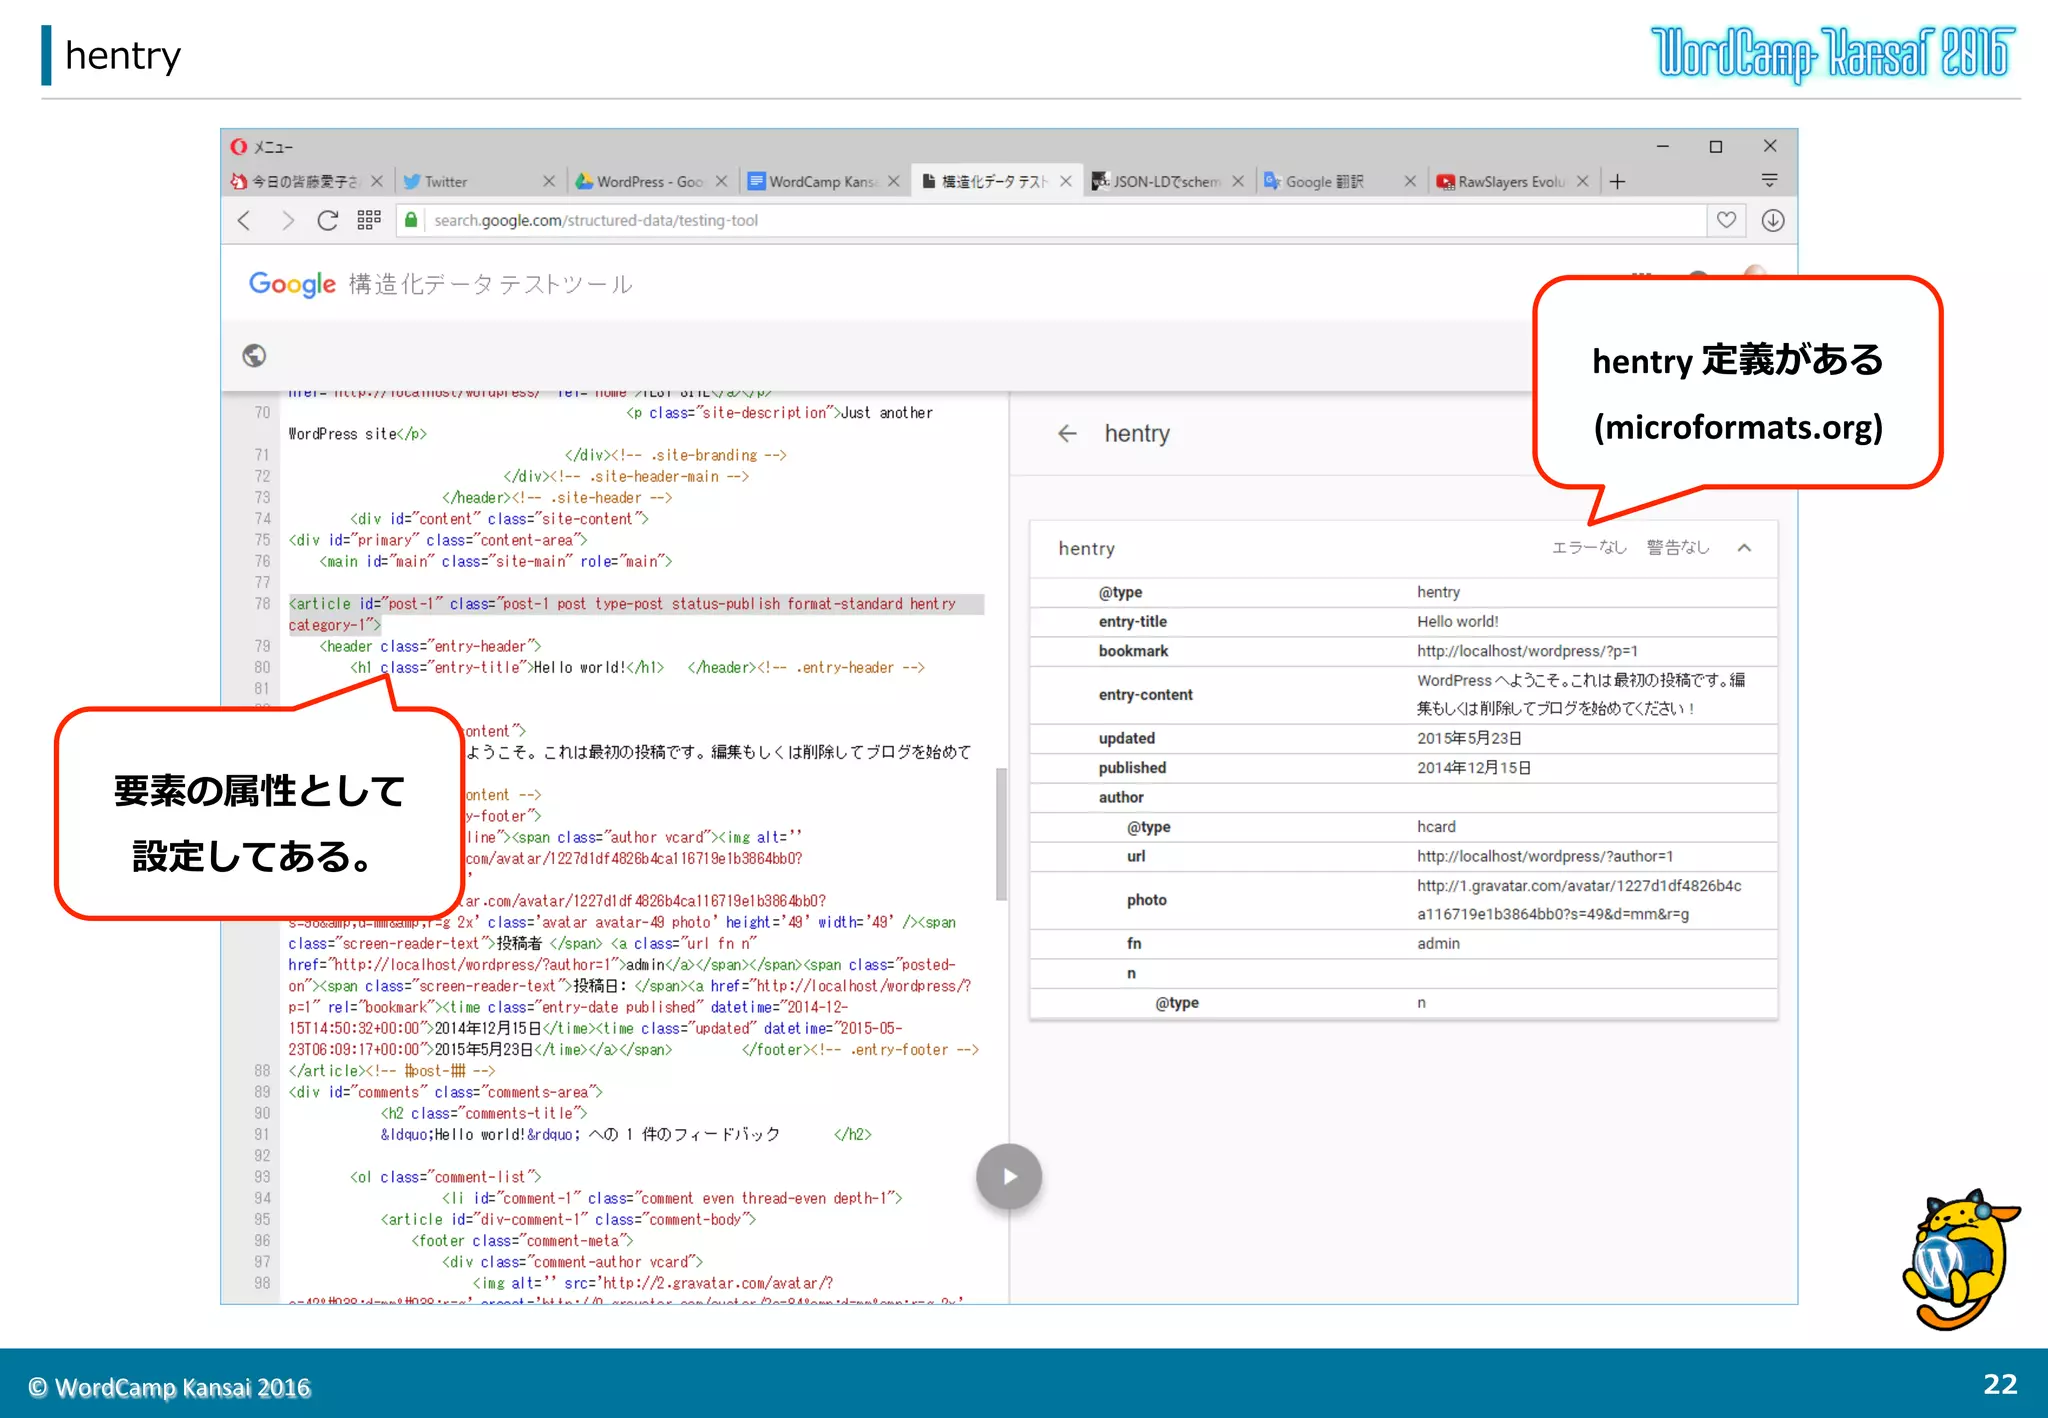Screen dimensions: 2048x1418
Task: Click the Google logo
Action: (x=292, y=284)
